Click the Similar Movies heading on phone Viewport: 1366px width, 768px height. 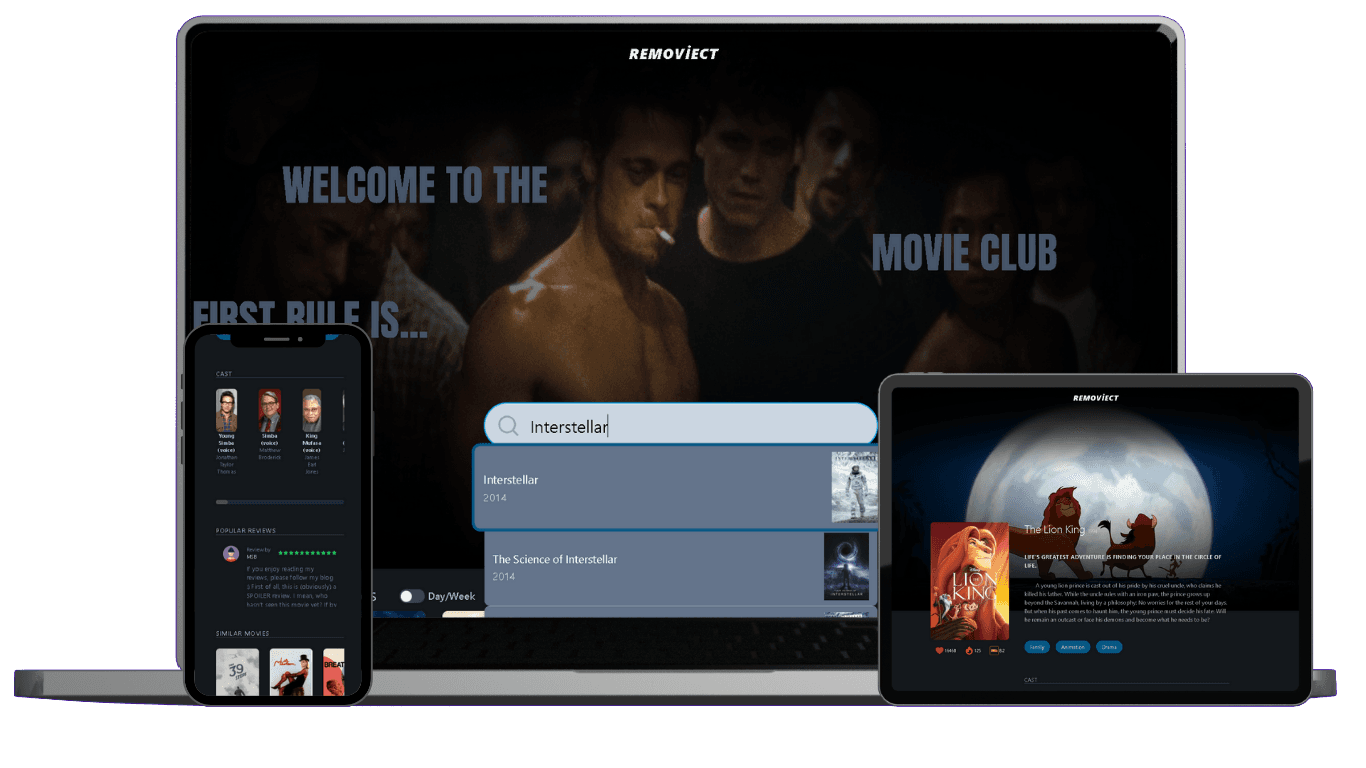242,634
